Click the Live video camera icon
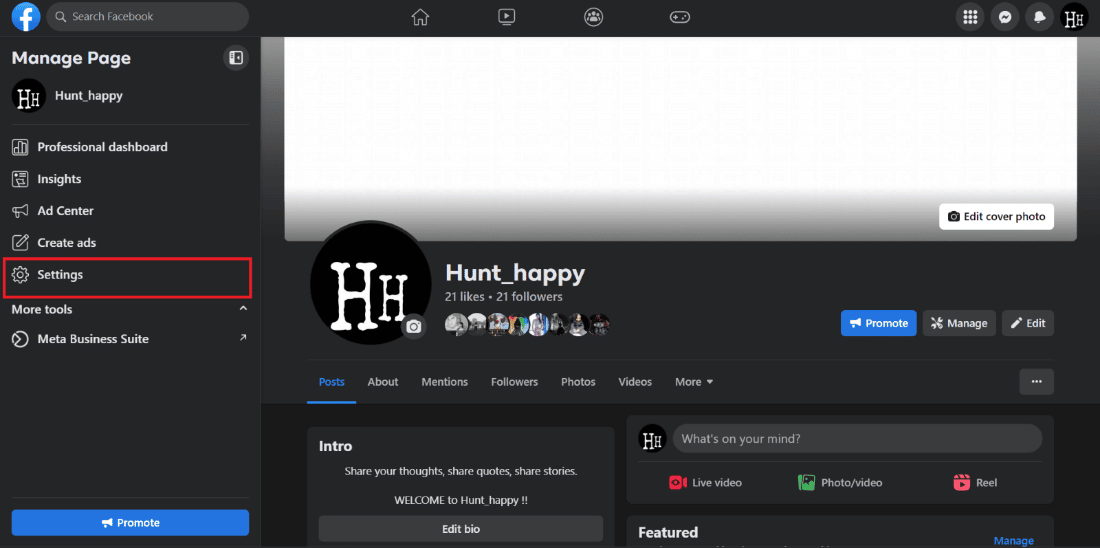This screenshot has width=1100, height=548. [x=677, y=482]
